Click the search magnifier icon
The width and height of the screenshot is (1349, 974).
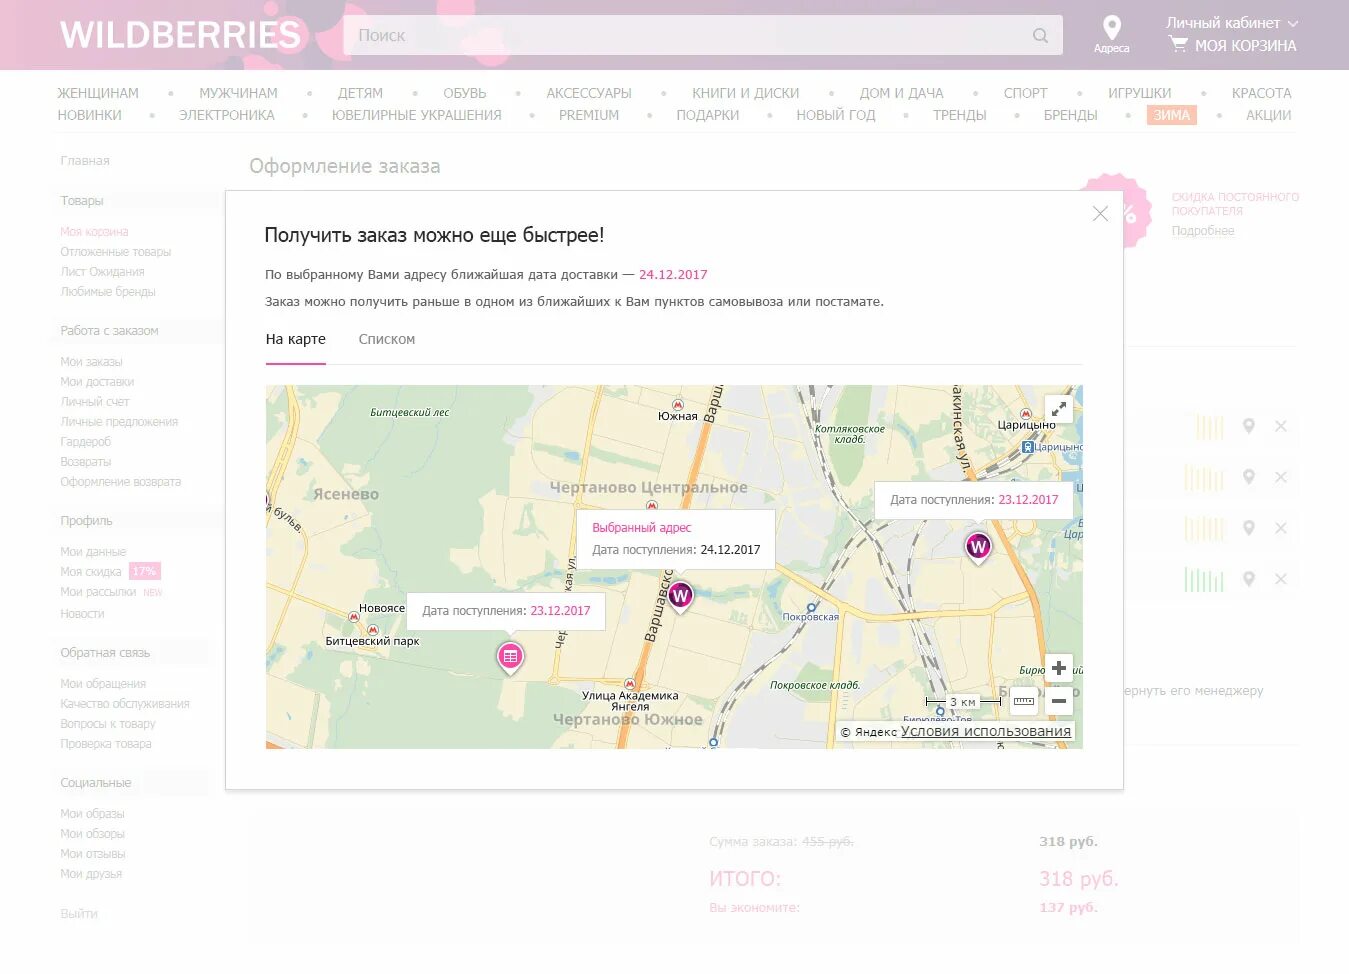(1040, 35)
